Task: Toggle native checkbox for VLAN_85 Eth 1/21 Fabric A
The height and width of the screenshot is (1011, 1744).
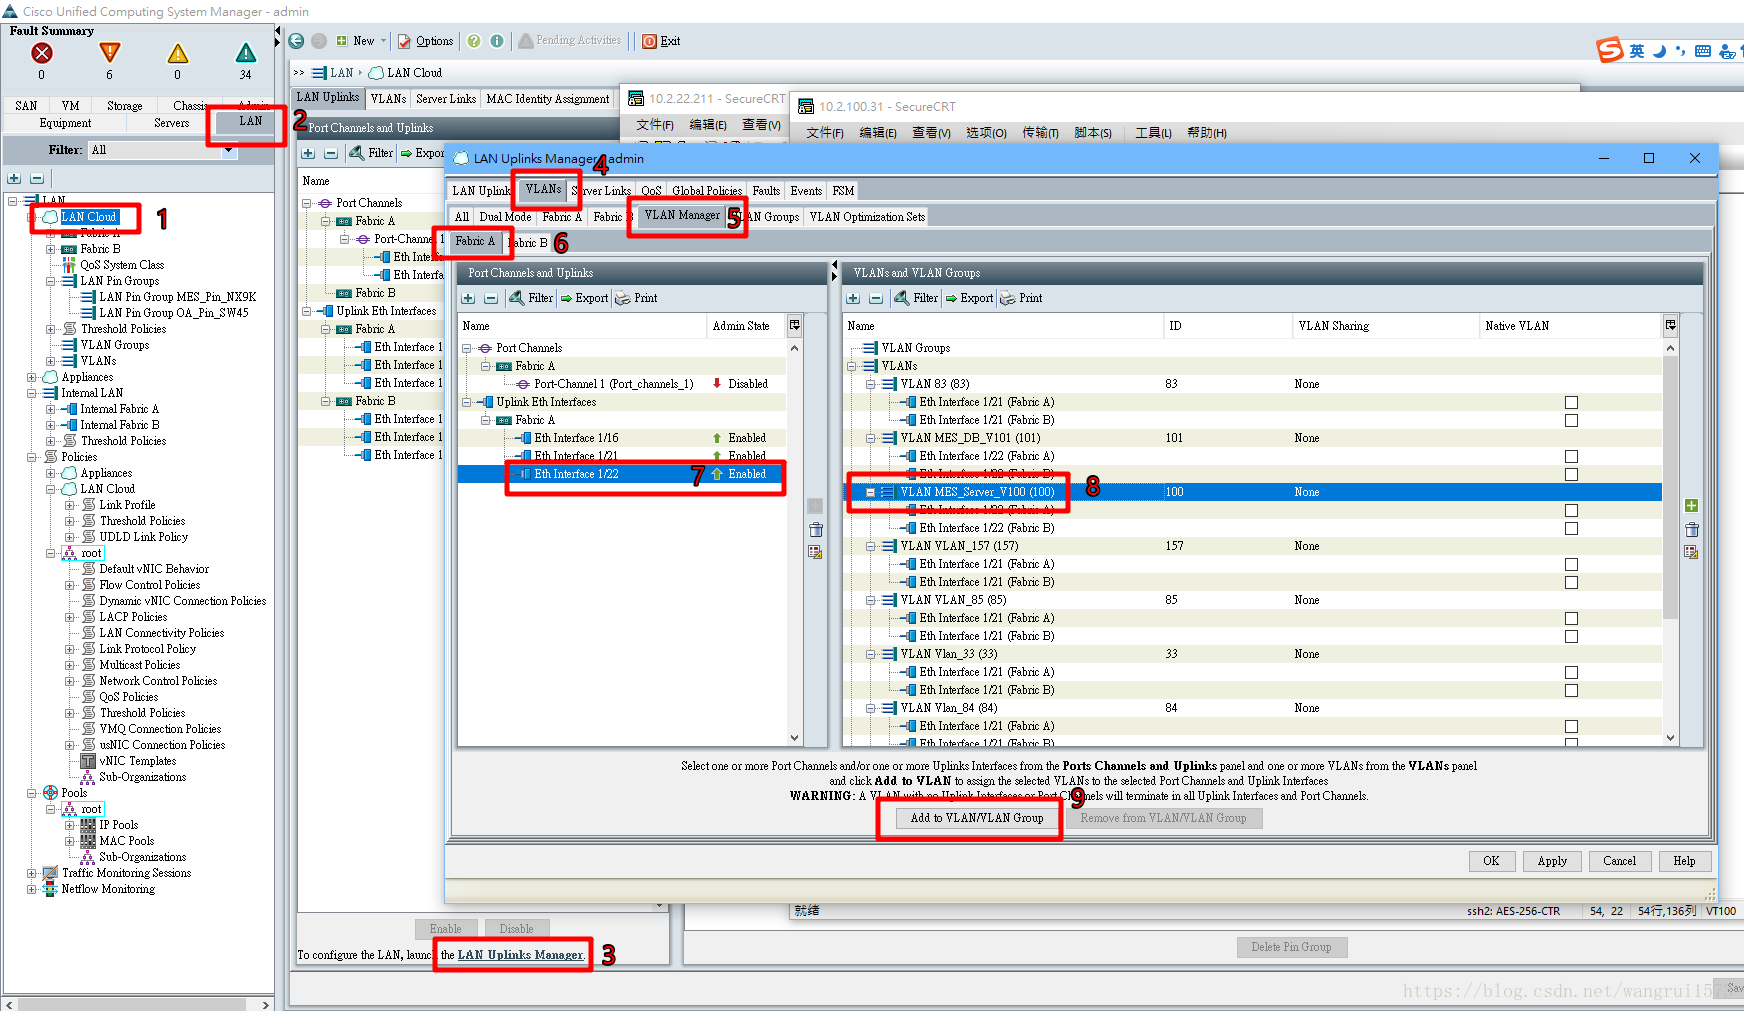Action: coord(1571,618)
